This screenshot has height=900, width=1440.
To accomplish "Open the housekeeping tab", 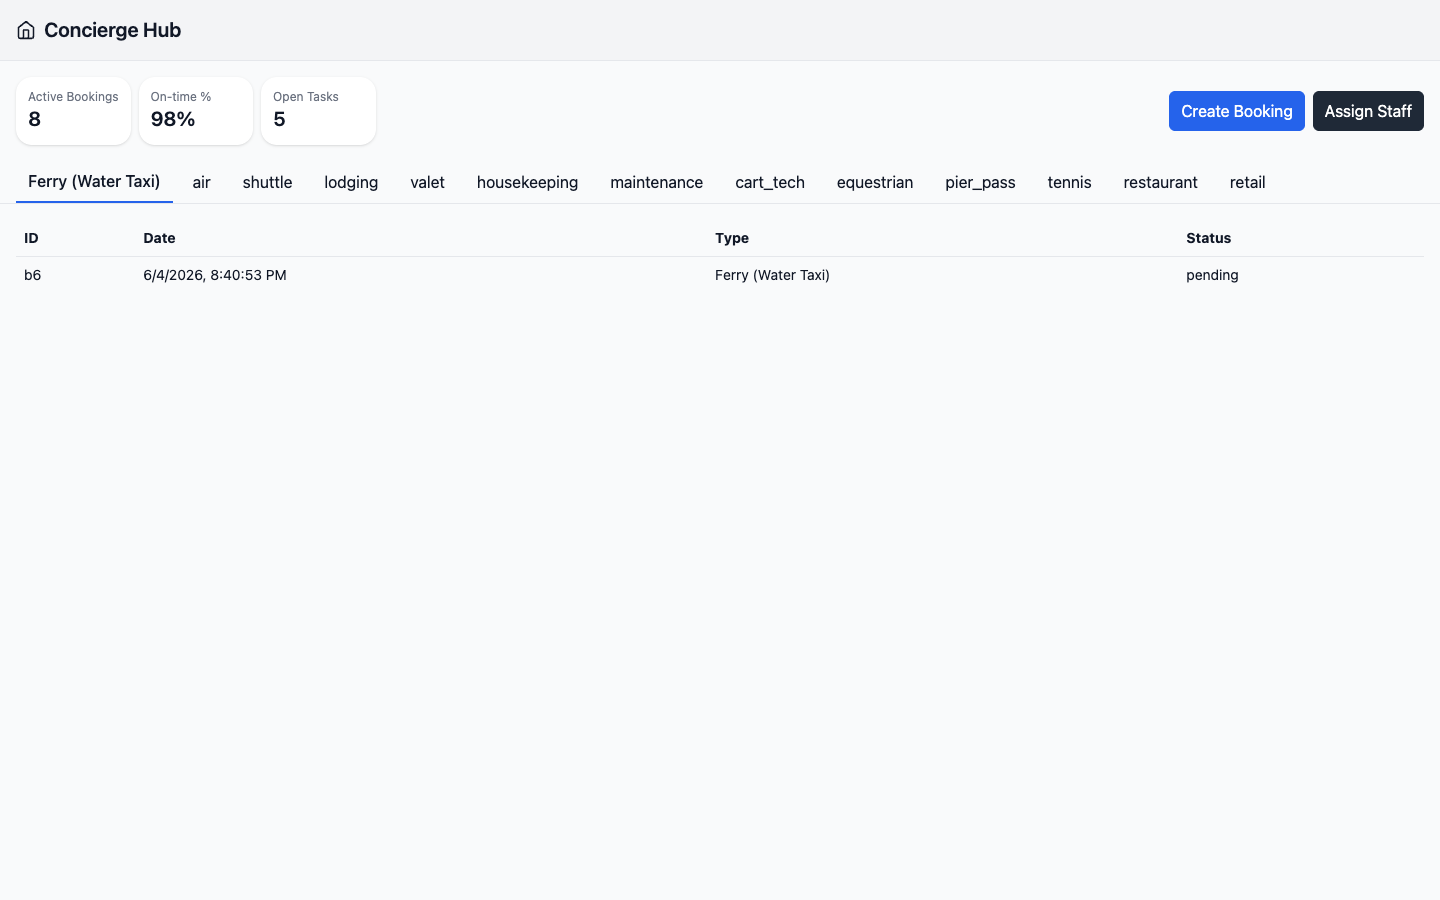I will pyautogui.click(x=527, y=182).
